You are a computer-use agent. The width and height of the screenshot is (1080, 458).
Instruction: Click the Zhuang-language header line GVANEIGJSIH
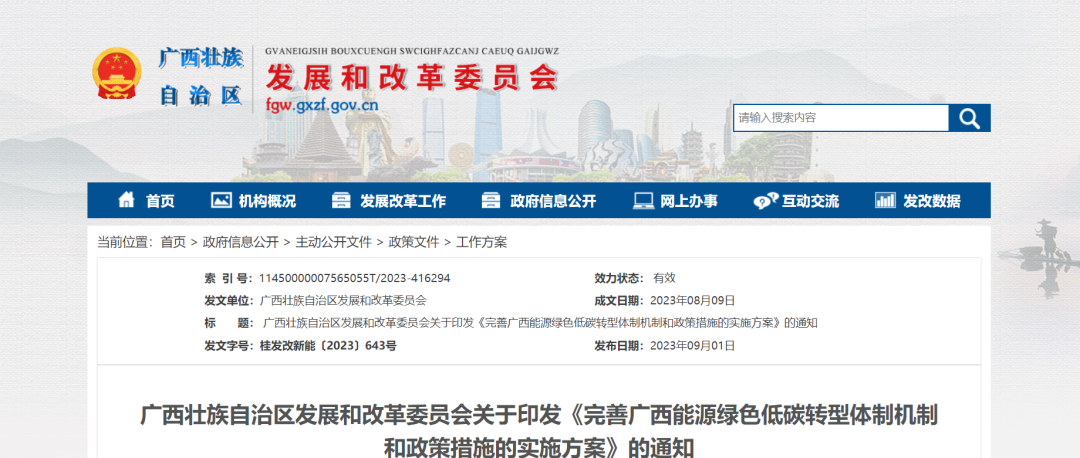click(412, 52)
